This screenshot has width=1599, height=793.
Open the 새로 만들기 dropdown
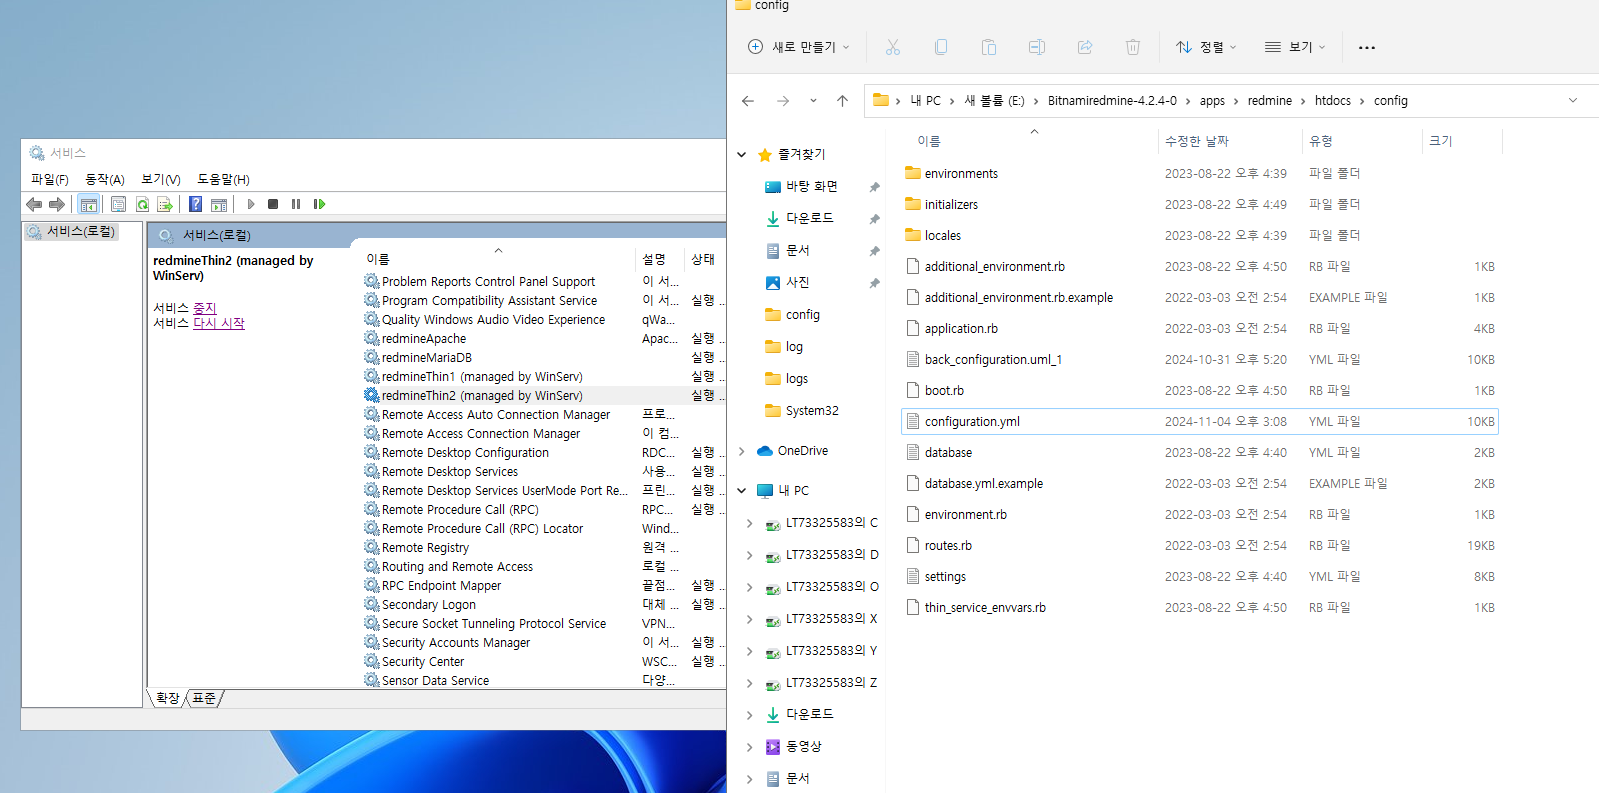[798, 47]
